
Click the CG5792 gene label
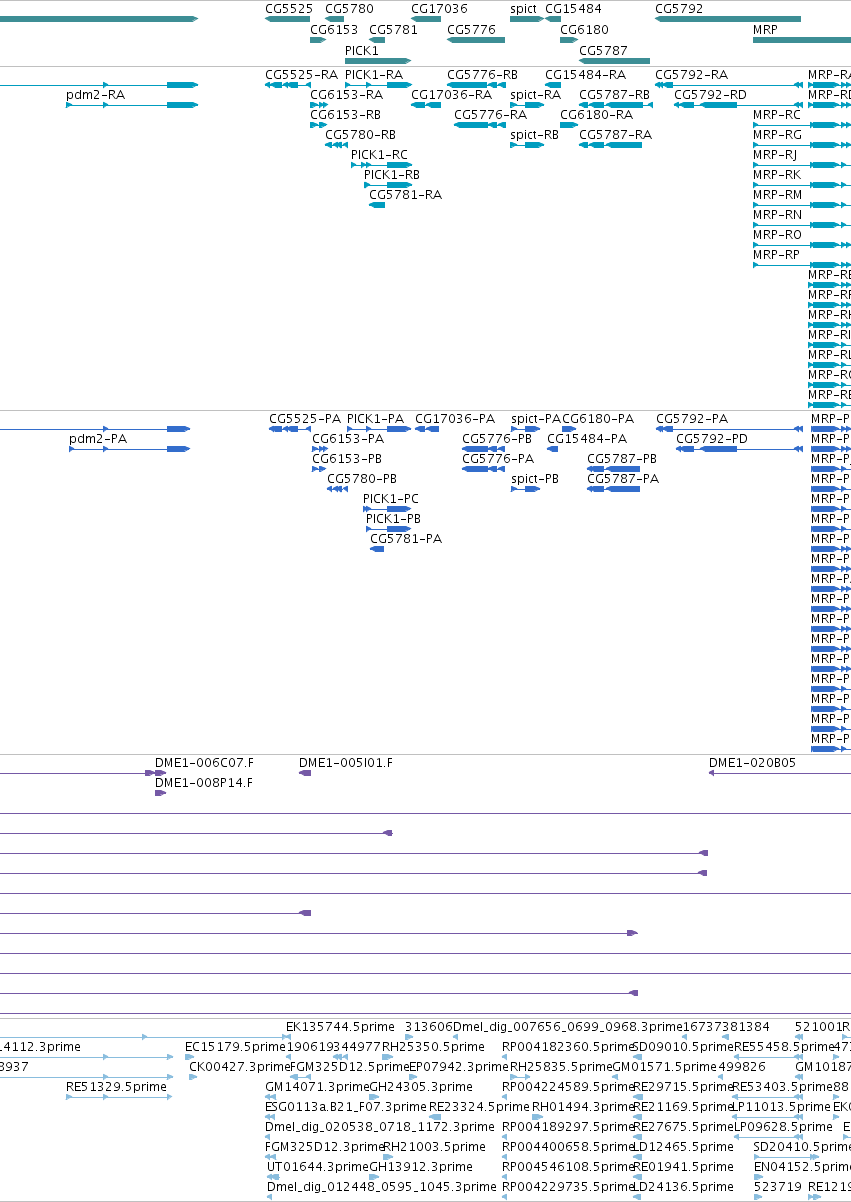coord(679,9)
